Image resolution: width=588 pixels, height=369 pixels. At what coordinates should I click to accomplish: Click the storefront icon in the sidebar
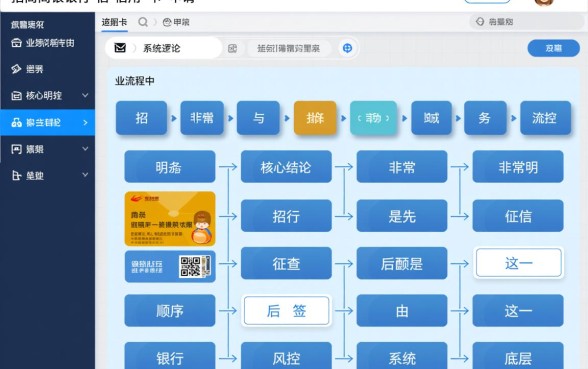click(16, 43)
